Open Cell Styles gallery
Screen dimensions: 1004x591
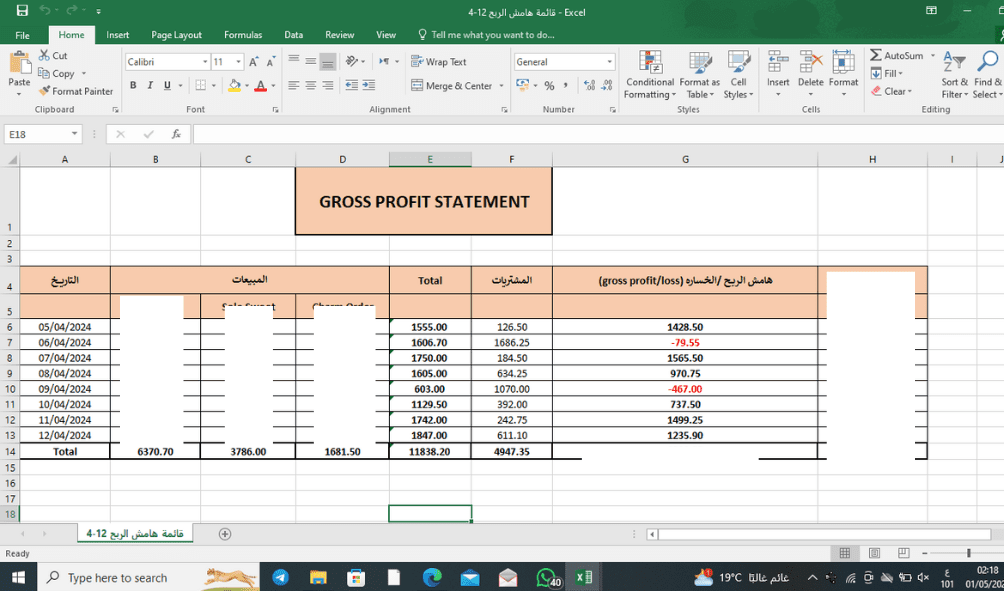pos(738,75)
